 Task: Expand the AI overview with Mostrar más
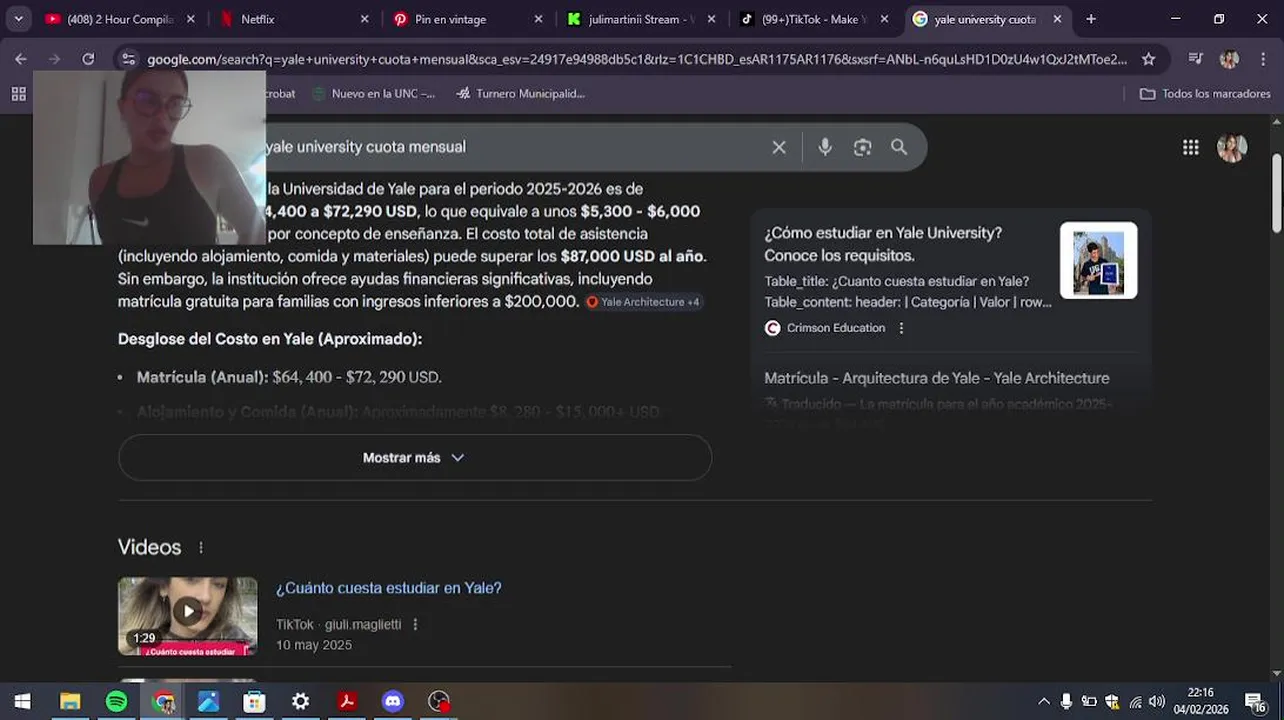click(x=414, y=458)
